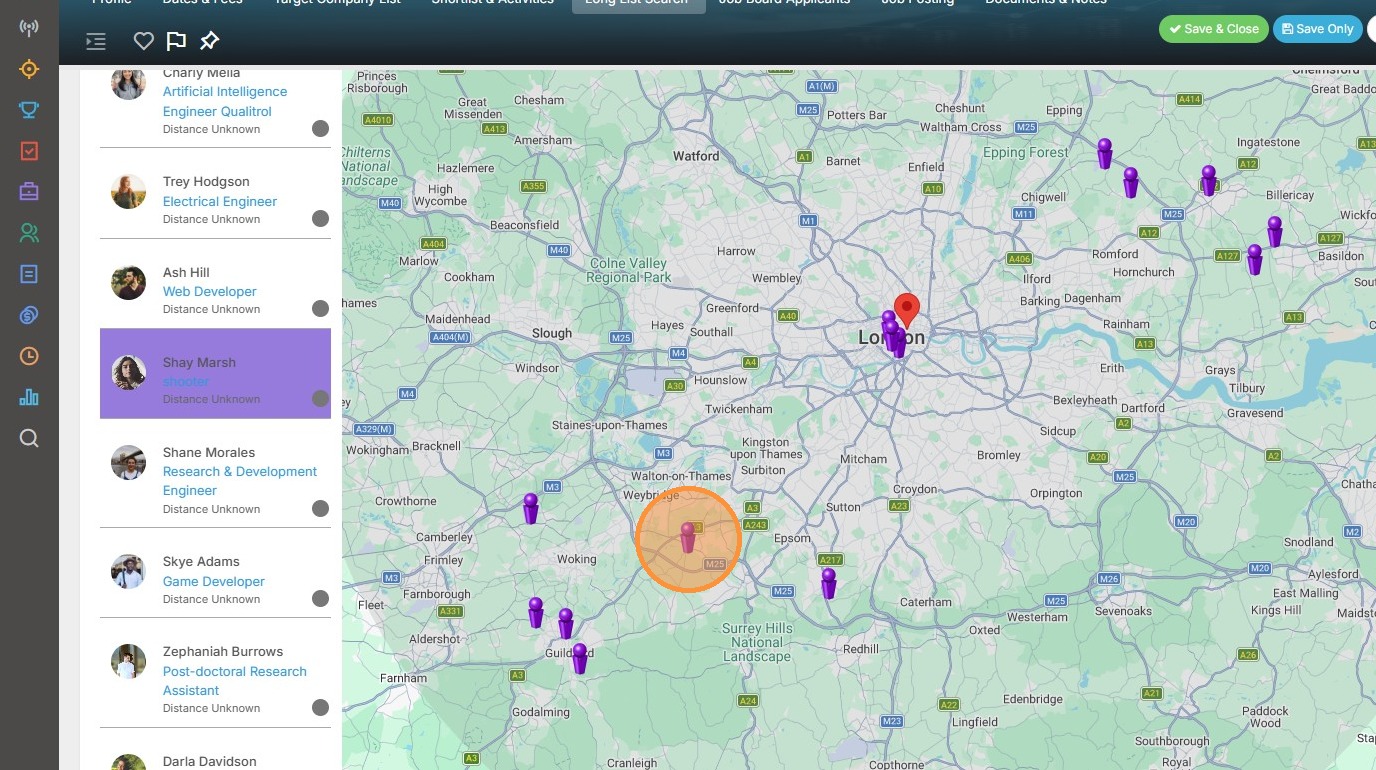1376x770 pixels.
Task: Click the purple pin near Crowthorne
Action: point(531,508)
